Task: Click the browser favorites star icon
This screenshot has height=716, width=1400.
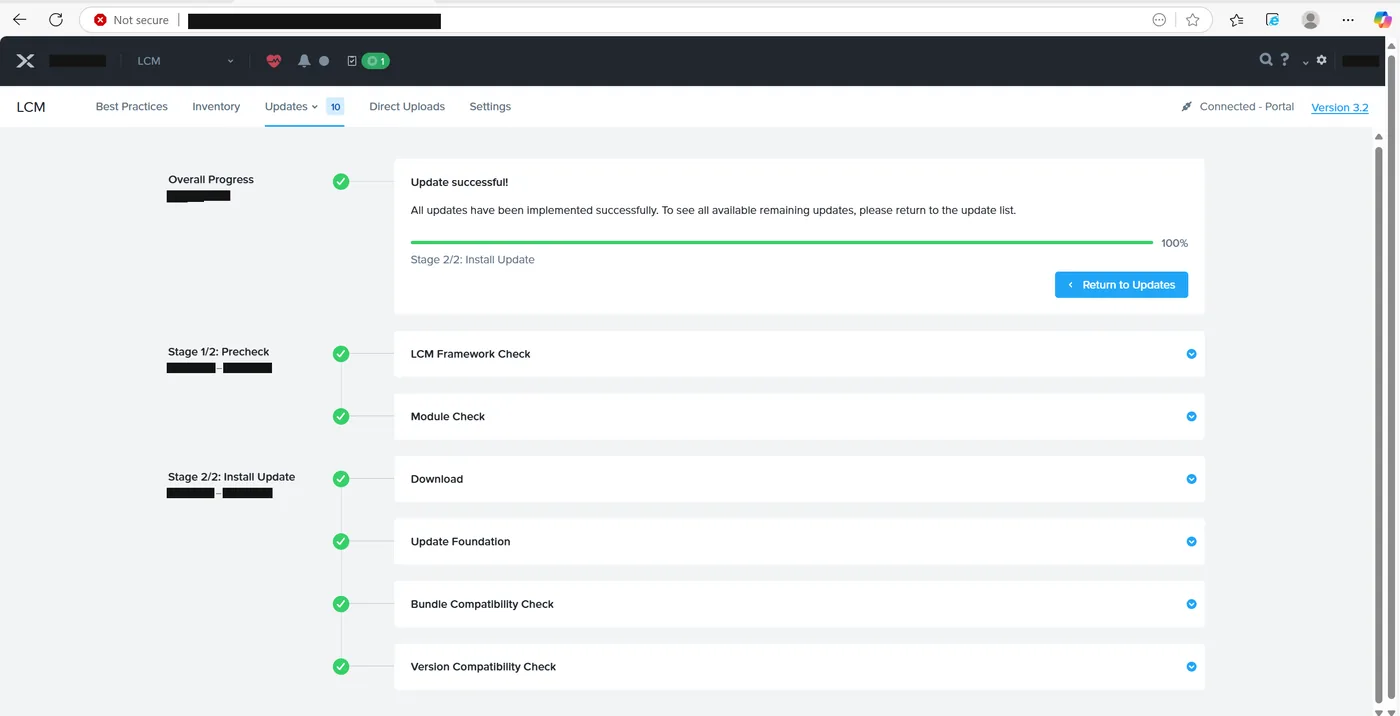Action: pos(1192,20)
